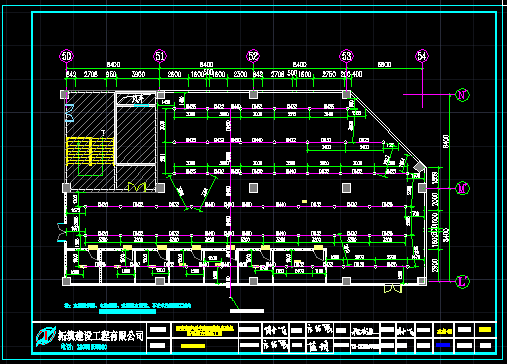The height and width of the screenshot is (364, 507).
Task: Select the cyan bar under the note text
Action: click(128, 311)
